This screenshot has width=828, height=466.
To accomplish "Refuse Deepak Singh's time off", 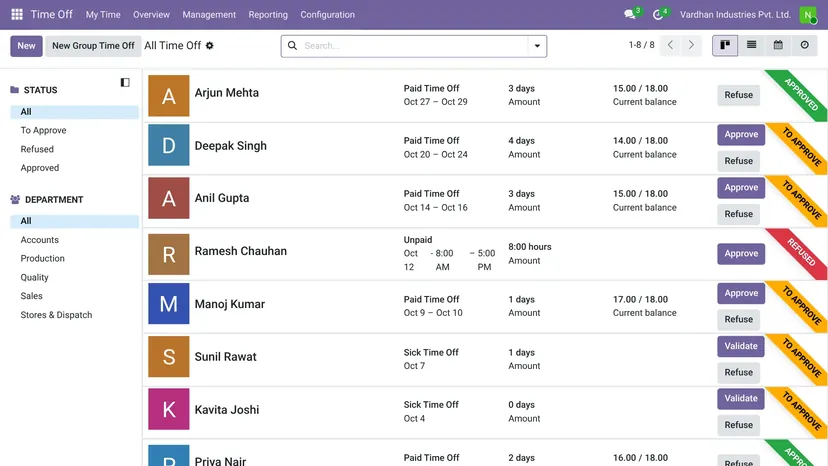I will click(738, 161).
